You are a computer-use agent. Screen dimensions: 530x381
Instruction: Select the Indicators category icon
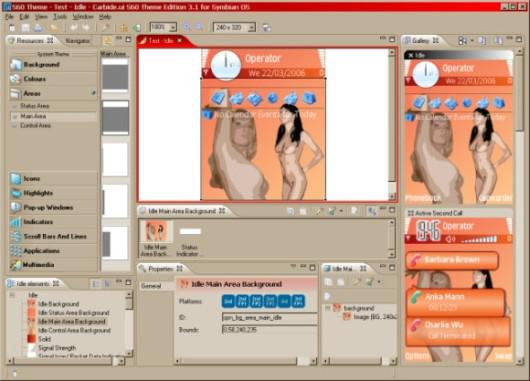16,222
